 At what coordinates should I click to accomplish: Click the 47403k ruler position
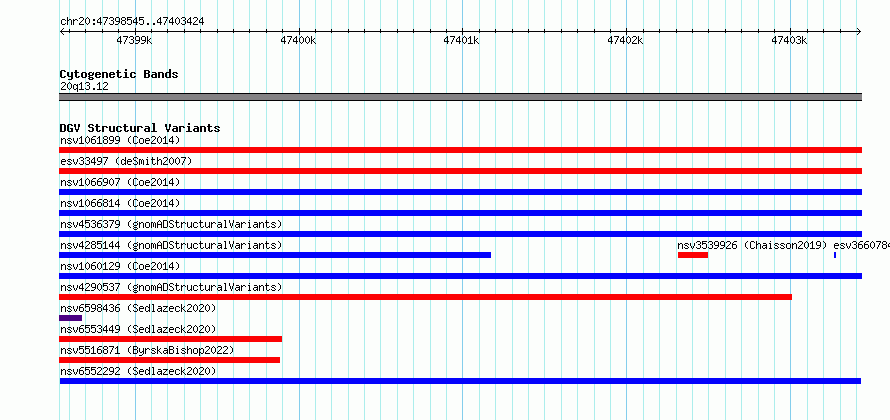point(790,40)
